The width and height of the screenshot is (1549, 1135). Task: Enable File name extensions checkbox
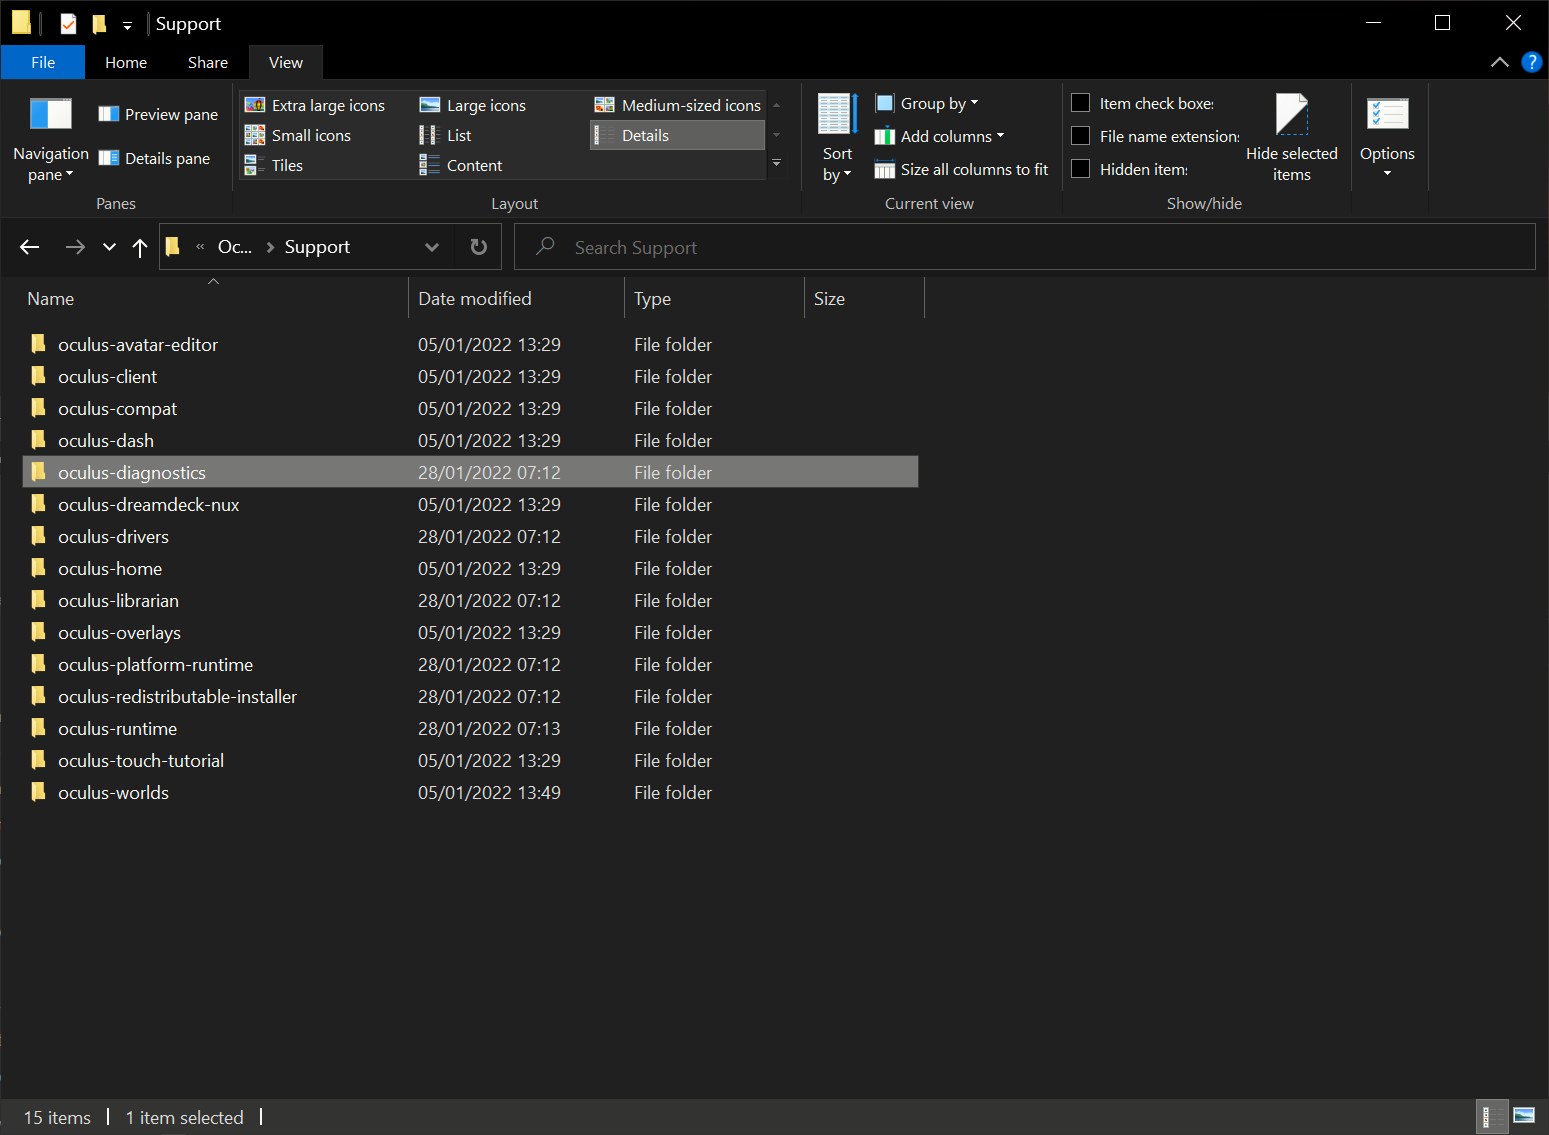tap(1081, 136)
